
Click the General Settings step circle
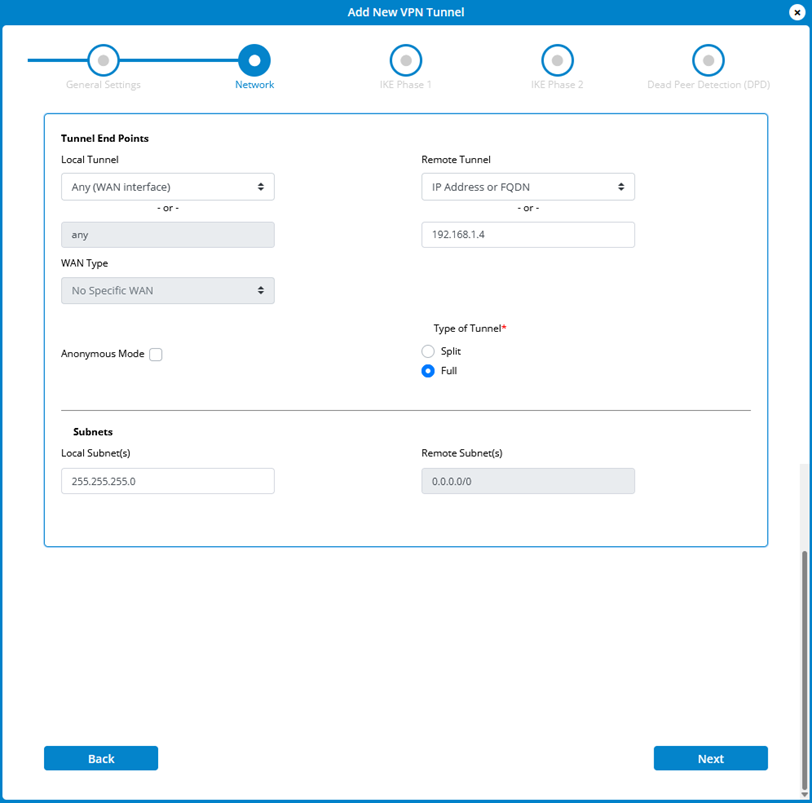[x=103, y=60]
